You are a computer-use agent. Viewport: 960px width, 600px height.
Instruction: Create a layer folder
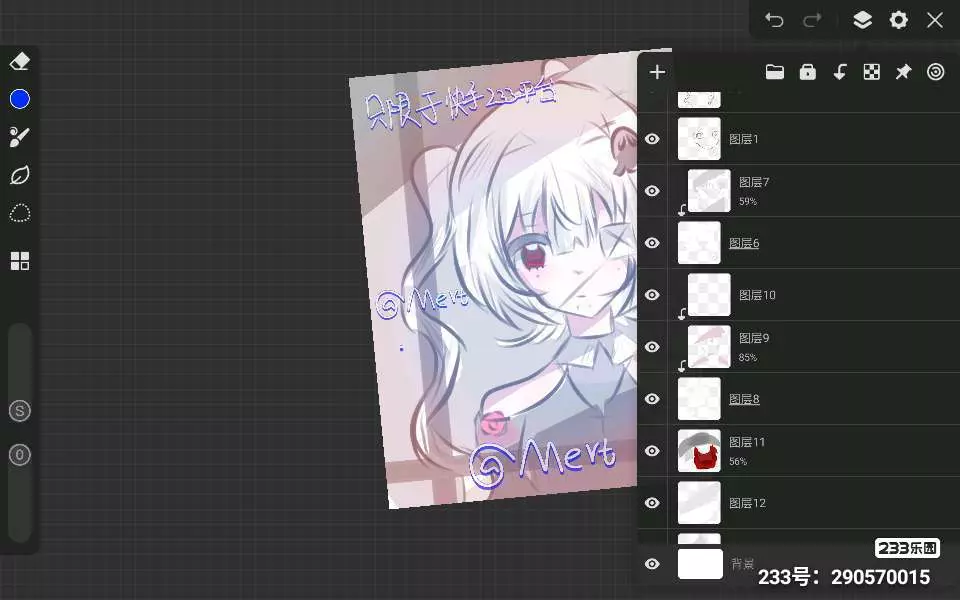[774, 72]
